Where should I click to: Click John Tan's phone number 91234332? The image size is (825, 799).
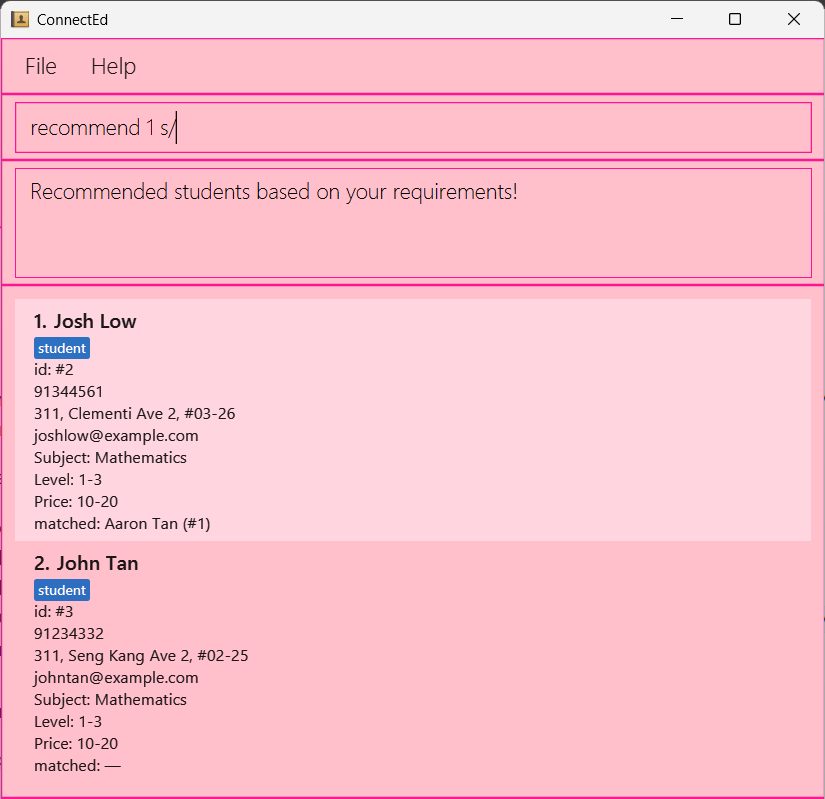pyautogui.click(x=68, y=633)
